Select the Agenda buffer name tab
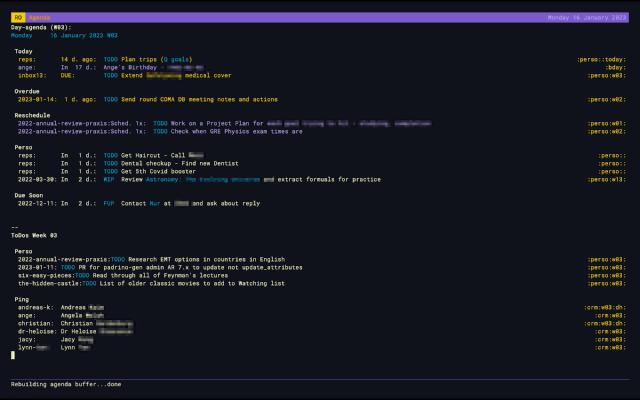The height and width of the screenshot is (400, 640). (x=39, y=18)
